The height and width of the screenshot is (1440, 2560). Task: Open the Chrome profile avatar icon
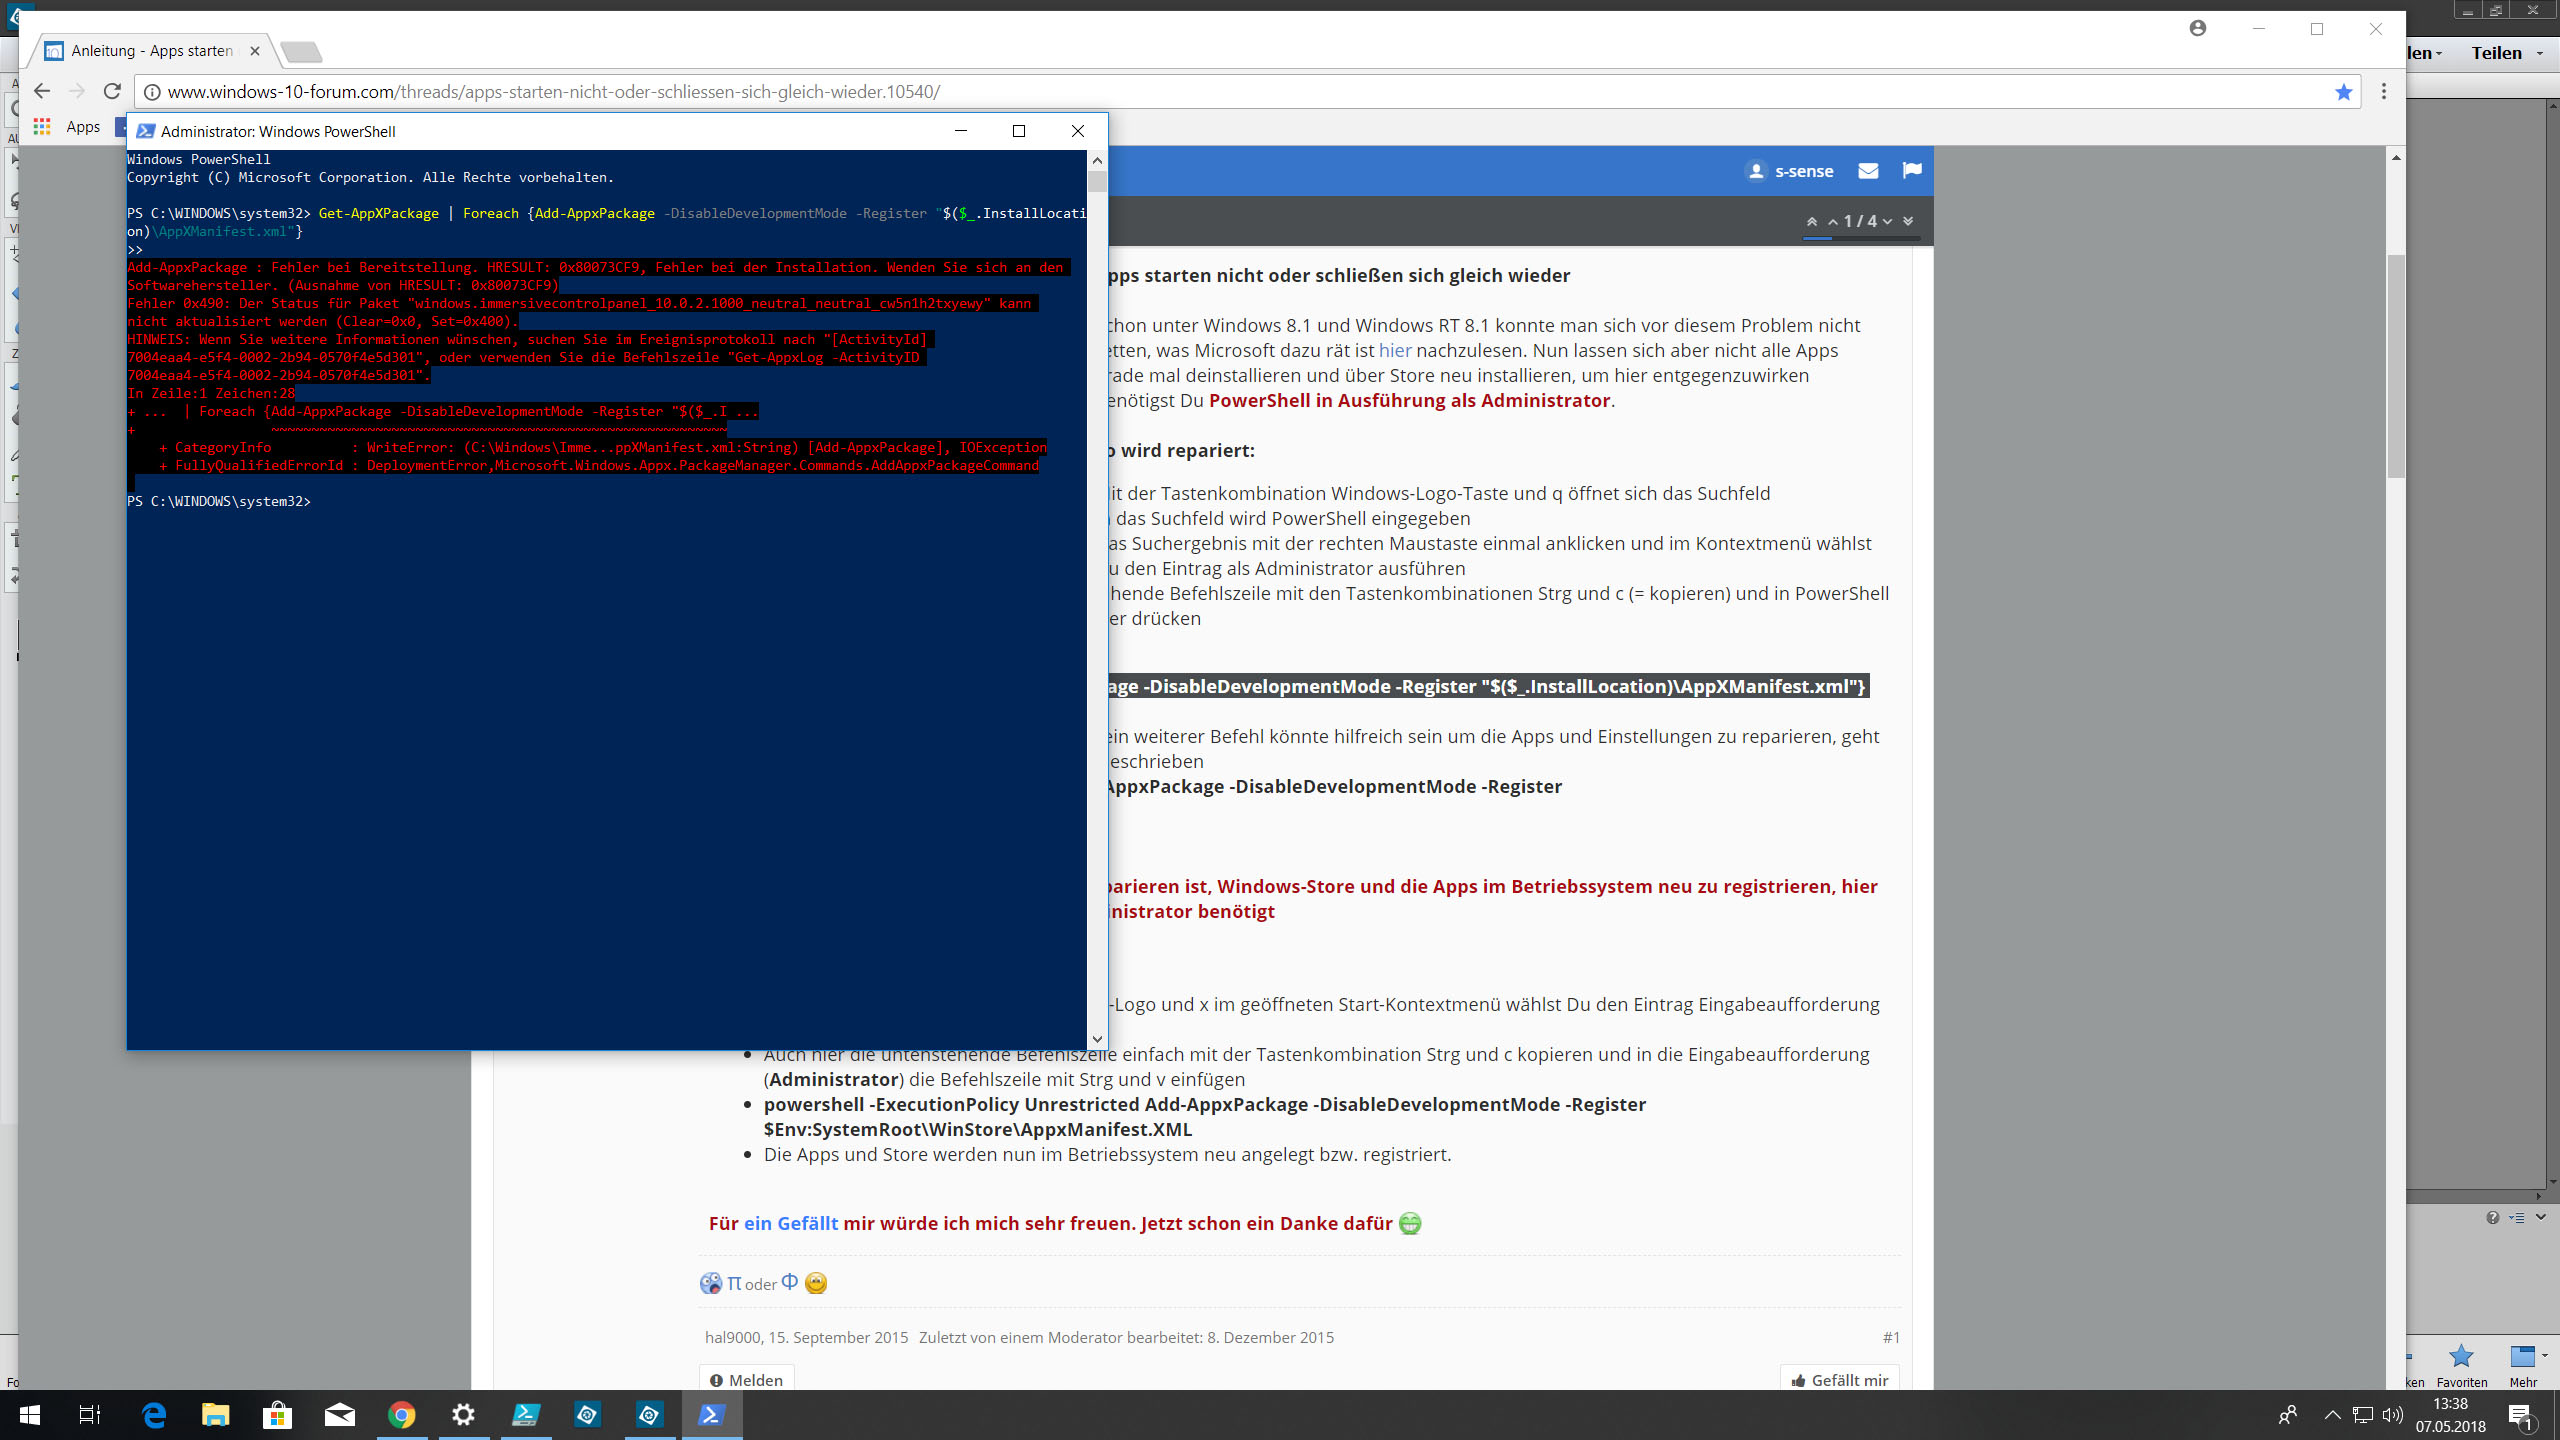(2197, 28)
